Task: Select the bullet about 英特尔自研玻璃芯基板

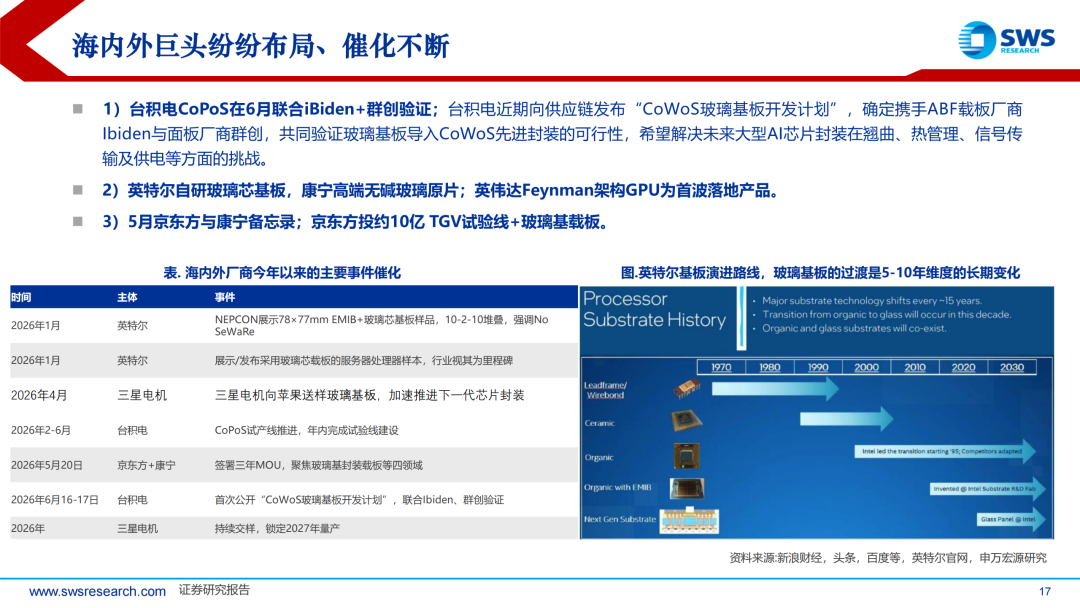Action: coord(441,190)
